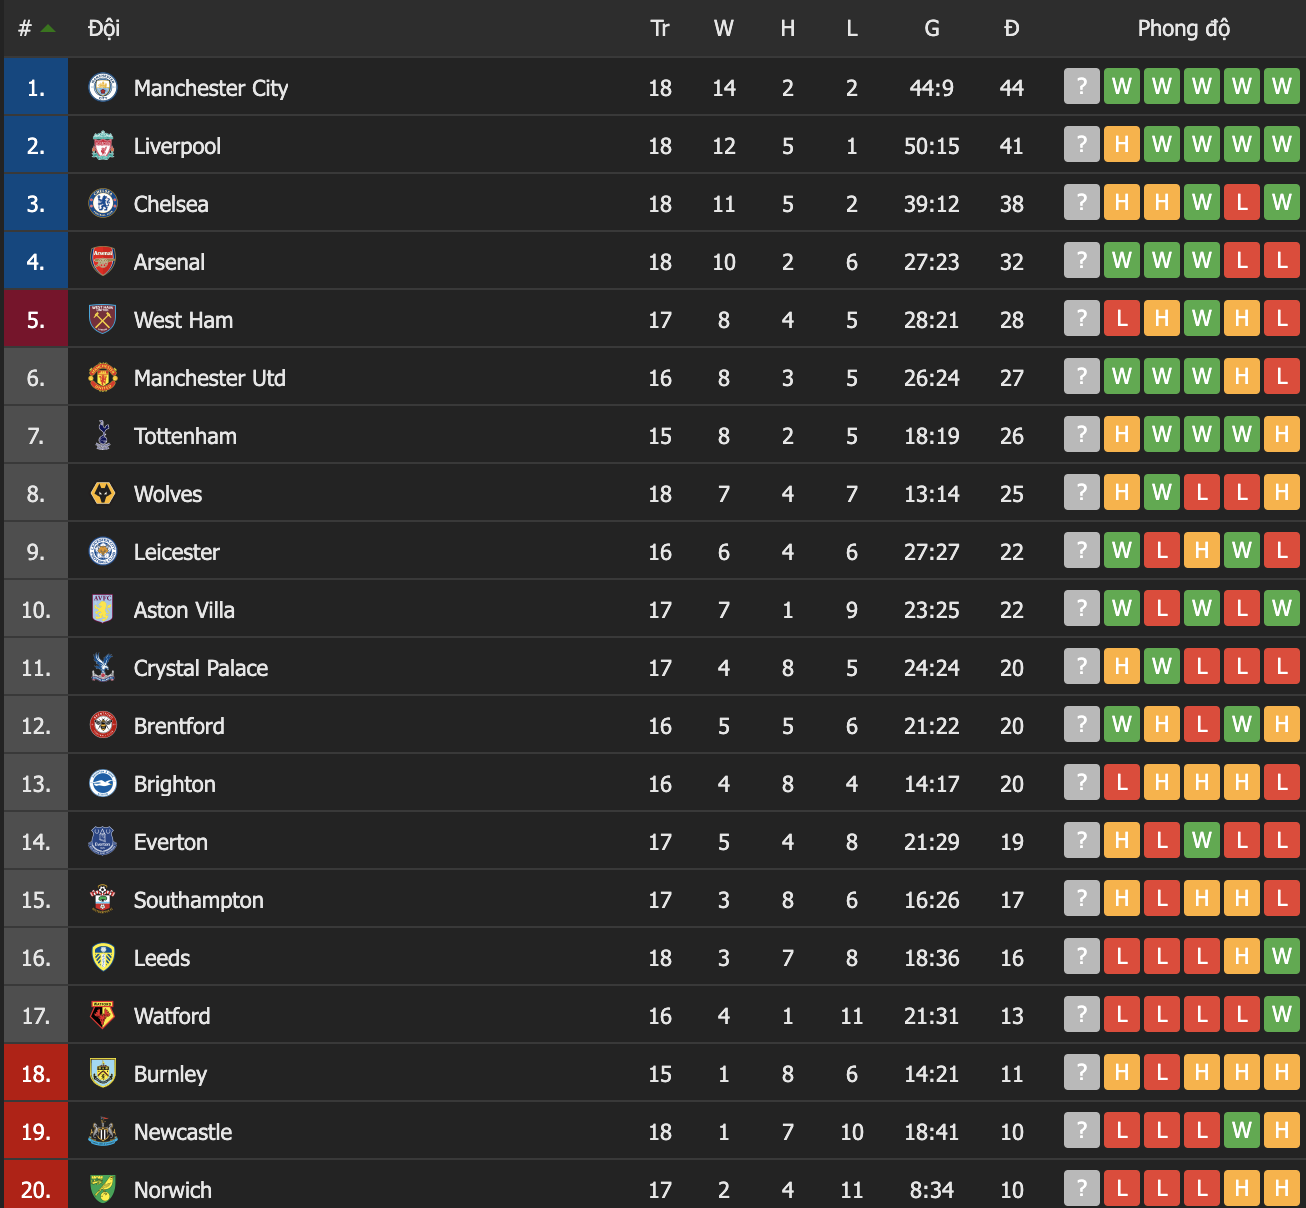Click the Đội column header

click(104, 28)
